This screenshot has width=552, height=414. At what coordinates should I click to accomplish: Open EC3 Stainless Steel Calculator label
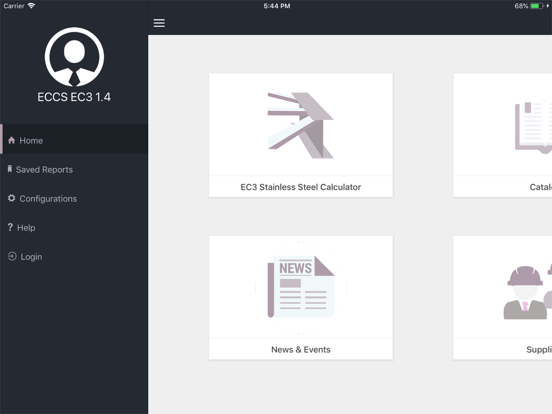[x=301, y=187]
